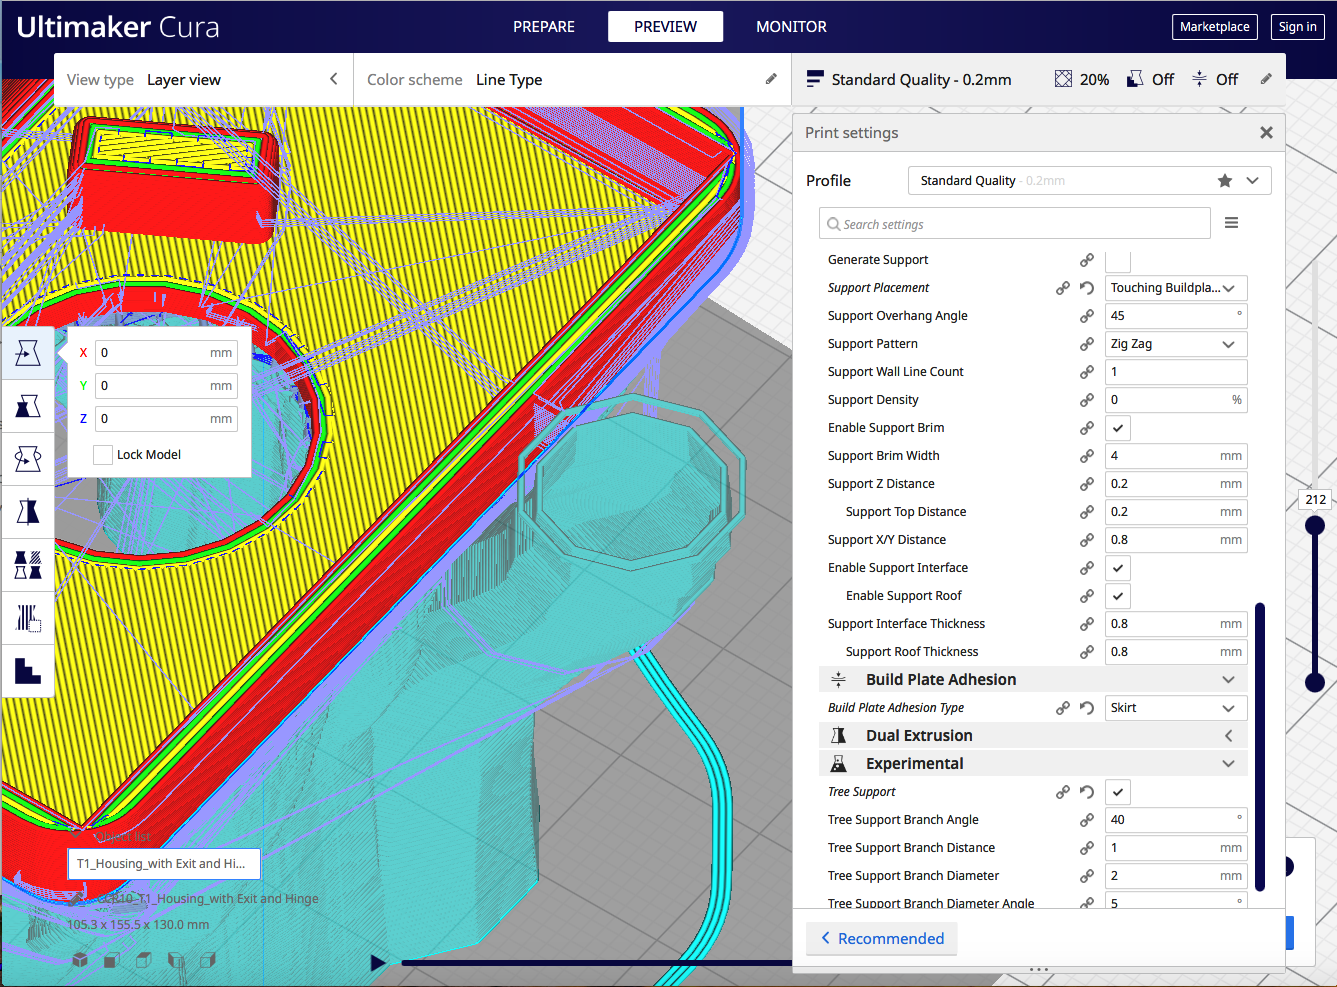The image size is (1337, 987).
Task: Check the Lock Model checkbox
Action: coord(103,455)
